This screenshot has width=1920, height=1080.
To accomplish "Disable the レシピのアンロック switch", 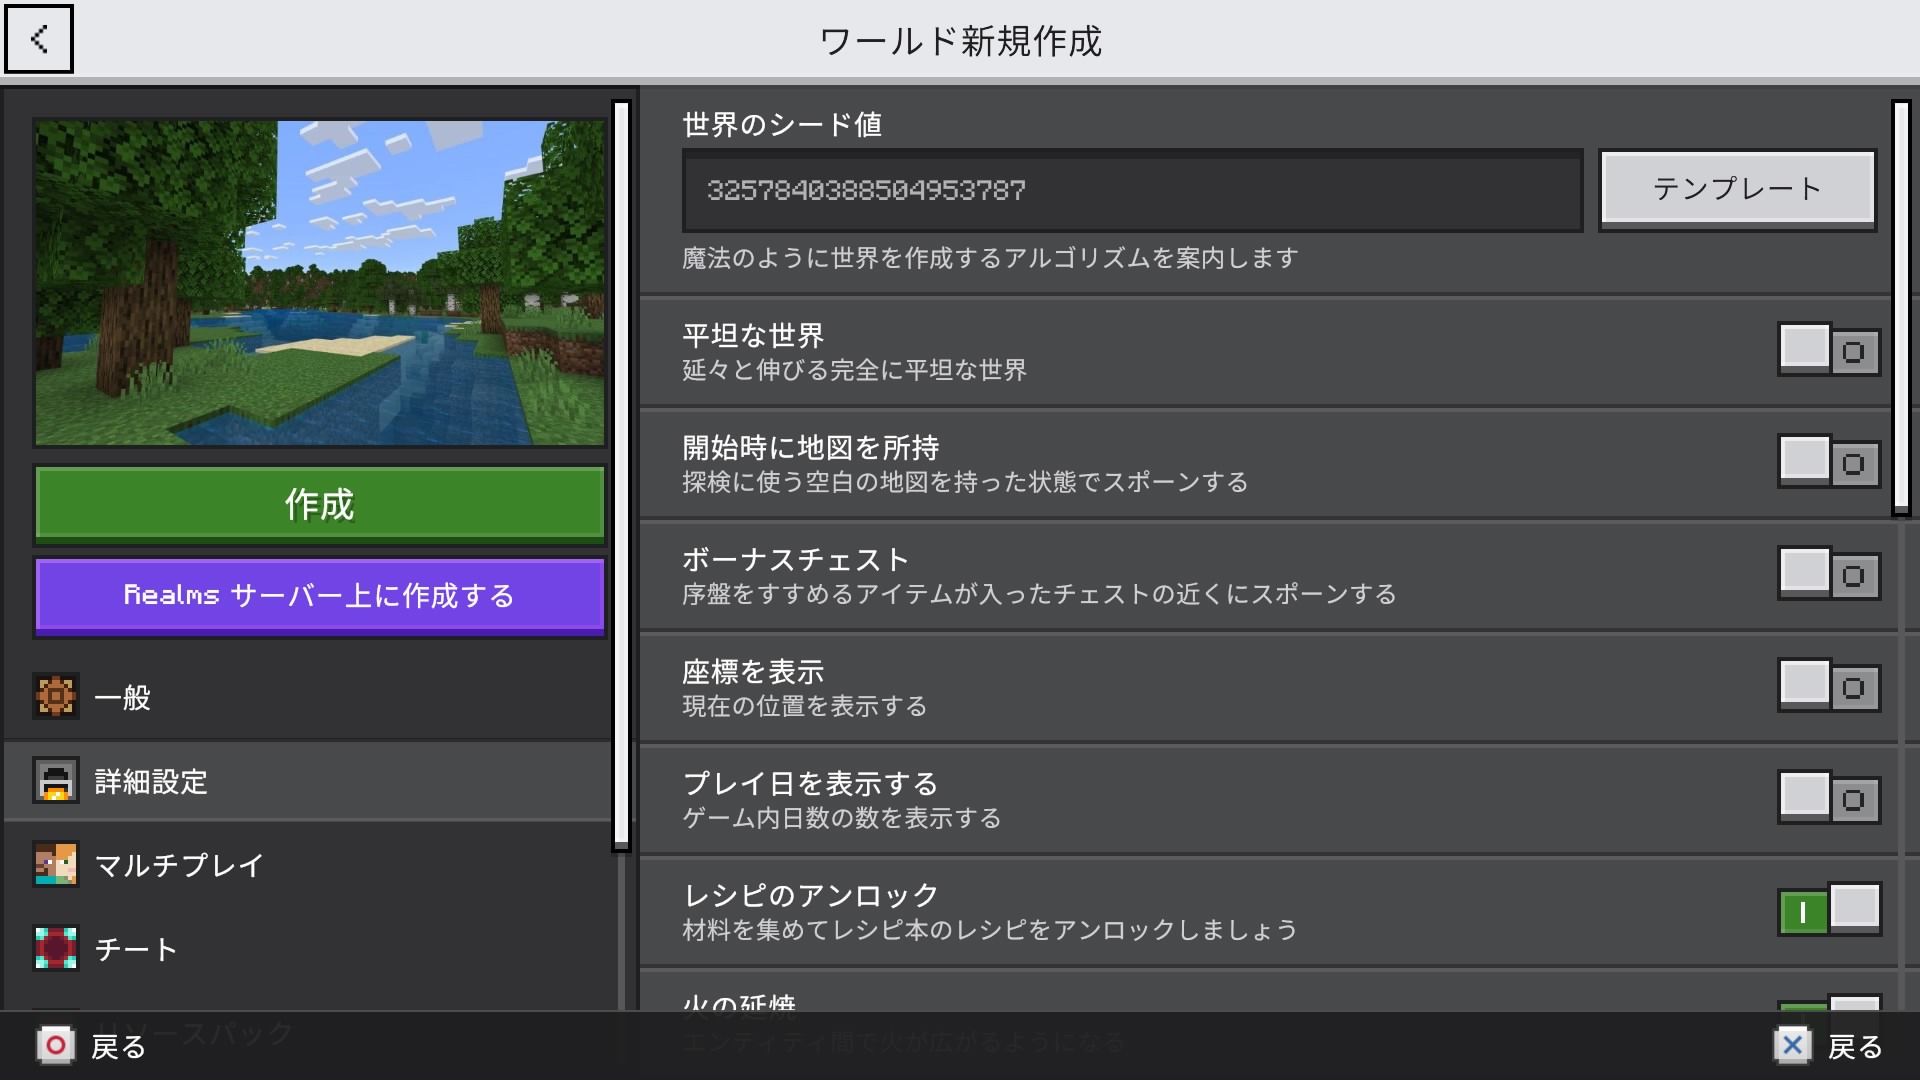I will (x=1829, y=910).
